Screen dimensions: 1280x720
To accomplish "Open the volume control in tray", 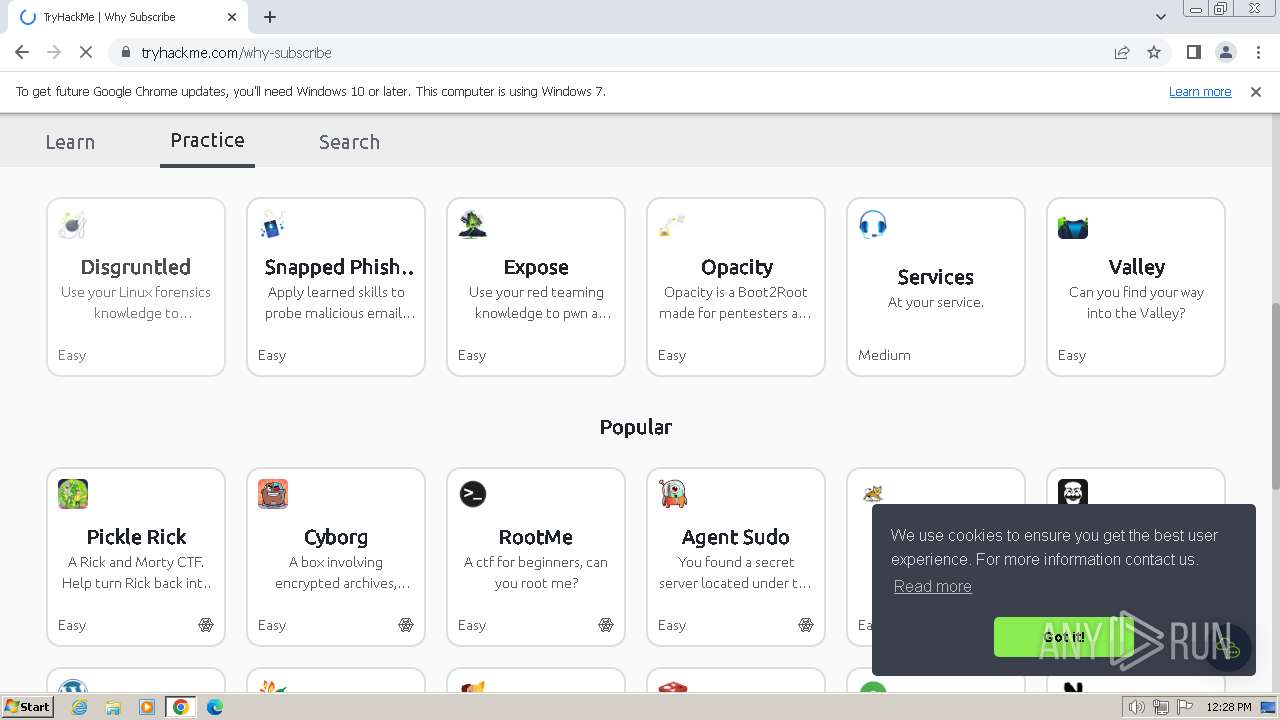I will pyautogui.click(x=1136, y=707).
